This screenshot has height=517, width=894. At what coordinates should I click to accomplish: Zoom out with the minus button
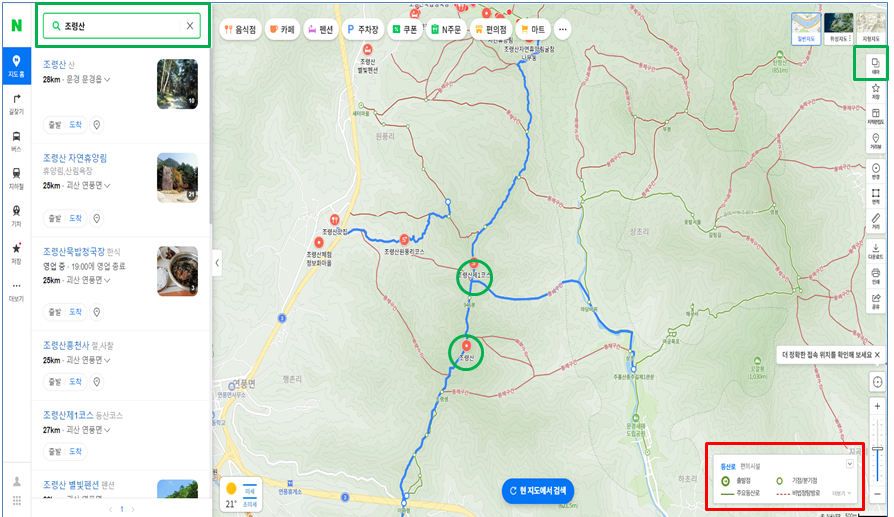pyautogui.click(x=877, y=494)
